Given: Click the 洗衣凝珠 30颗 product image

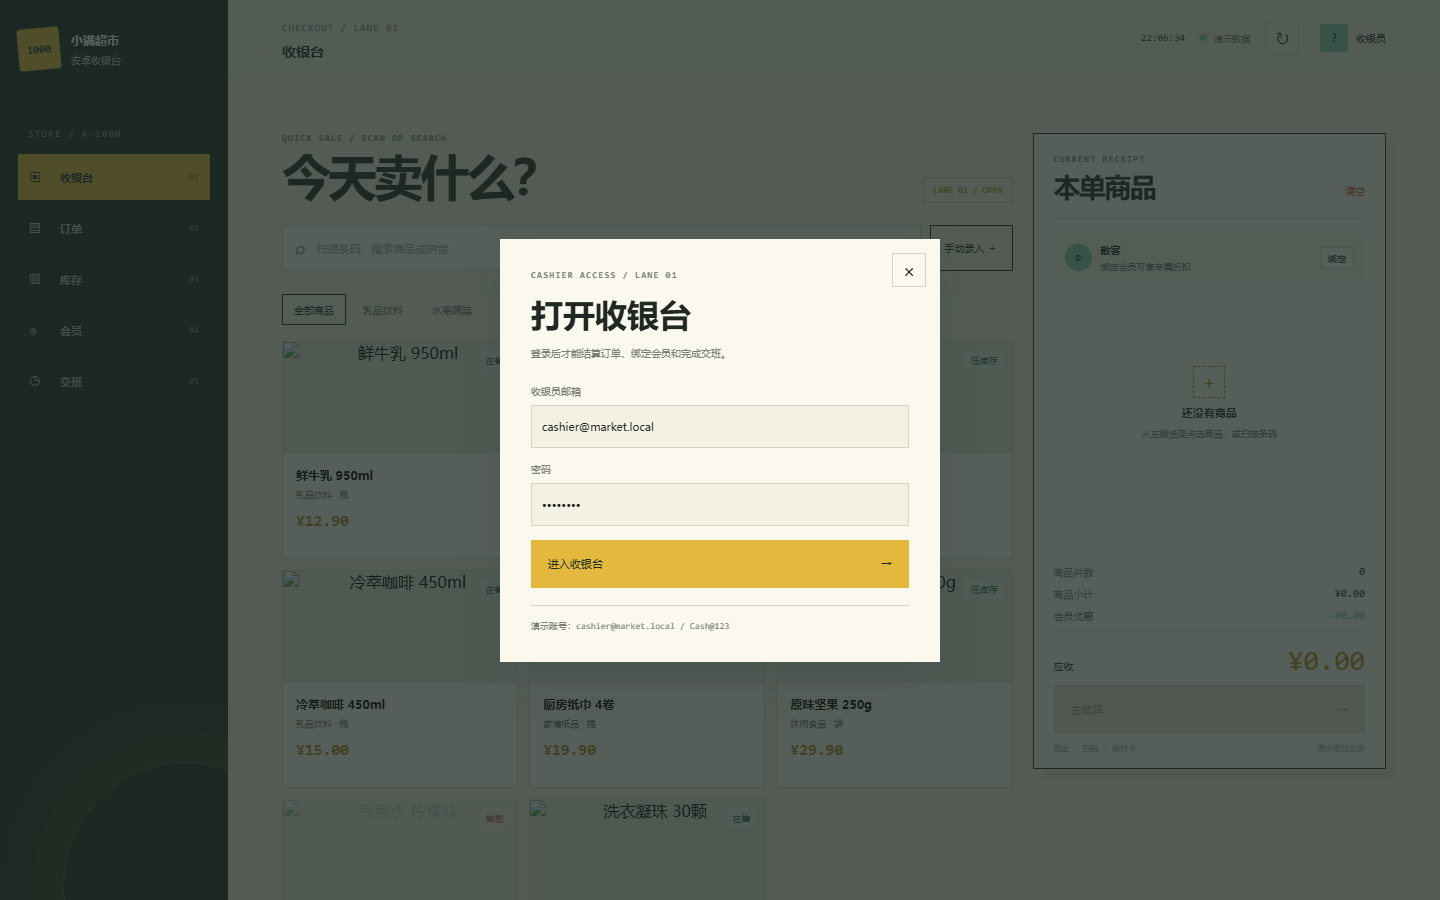Looking at the screenshot, I should pos(647,849).
